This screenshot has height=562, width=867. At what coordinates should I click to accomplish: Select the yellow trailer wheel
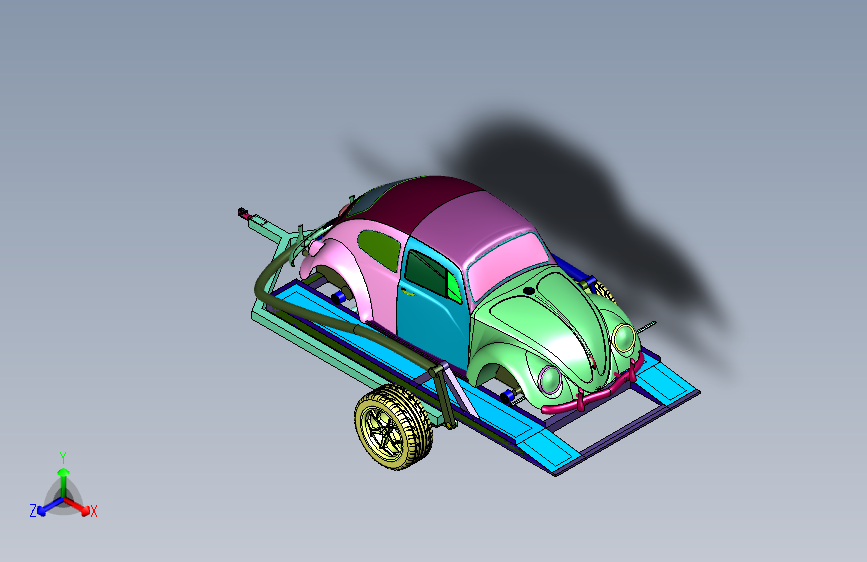393,426
